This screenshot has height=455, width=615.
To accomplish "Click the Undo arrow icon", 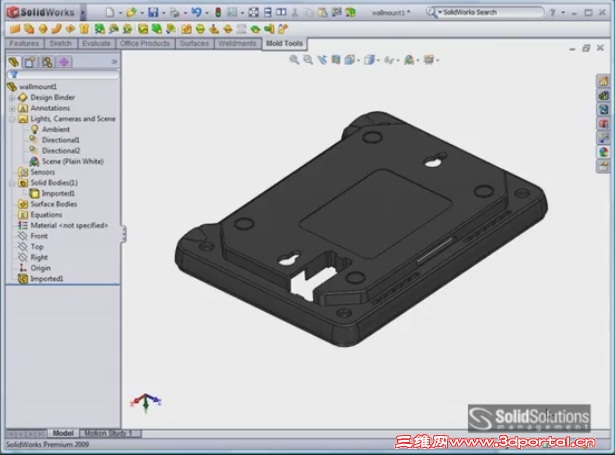I will point(196,13).
